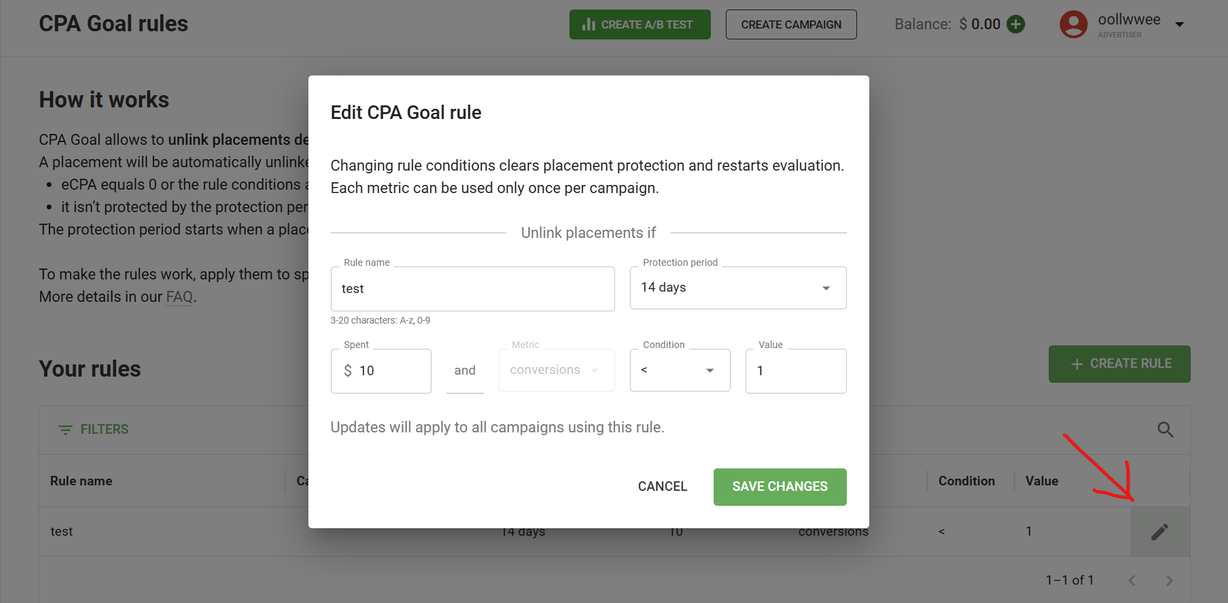Click the bar chart icon on CREATE A/B TEST
Image resolution: width=1228 pixels, height=603 pixels.
[589, 24]
